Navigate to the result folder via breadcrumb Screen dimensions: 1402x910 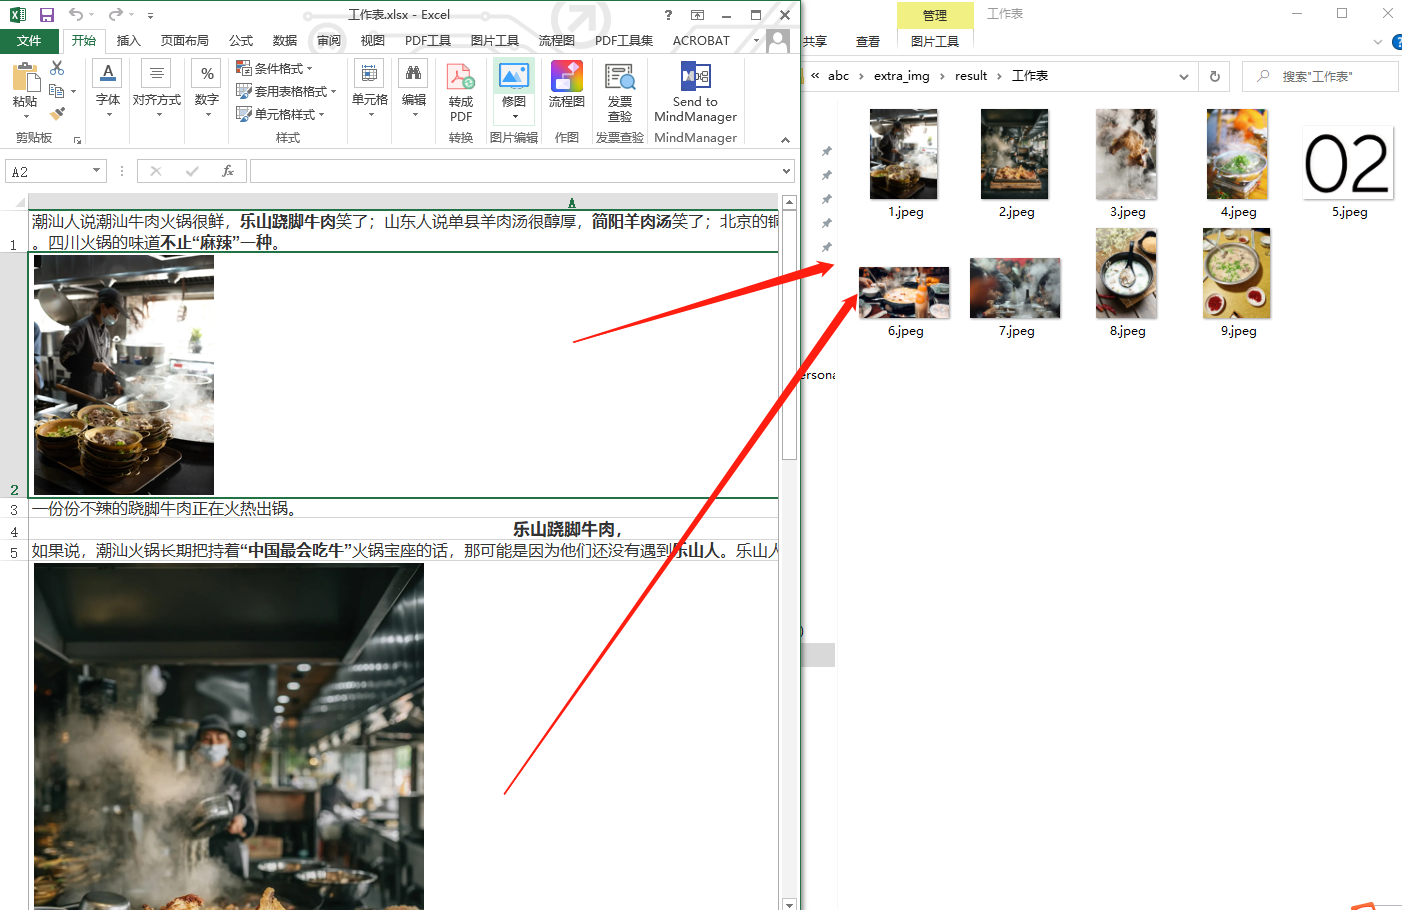pyautogui.click(x=971, y=75)
